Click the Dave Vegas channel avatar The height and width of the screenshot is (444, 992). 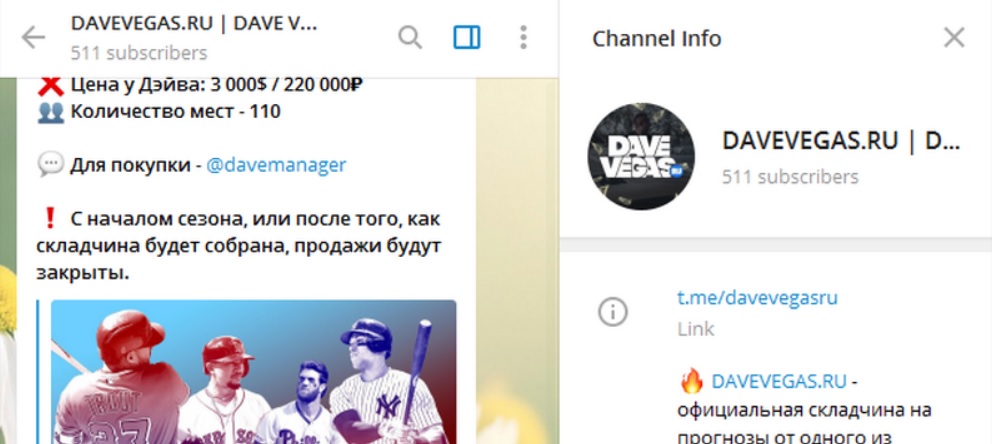point(641,156)
